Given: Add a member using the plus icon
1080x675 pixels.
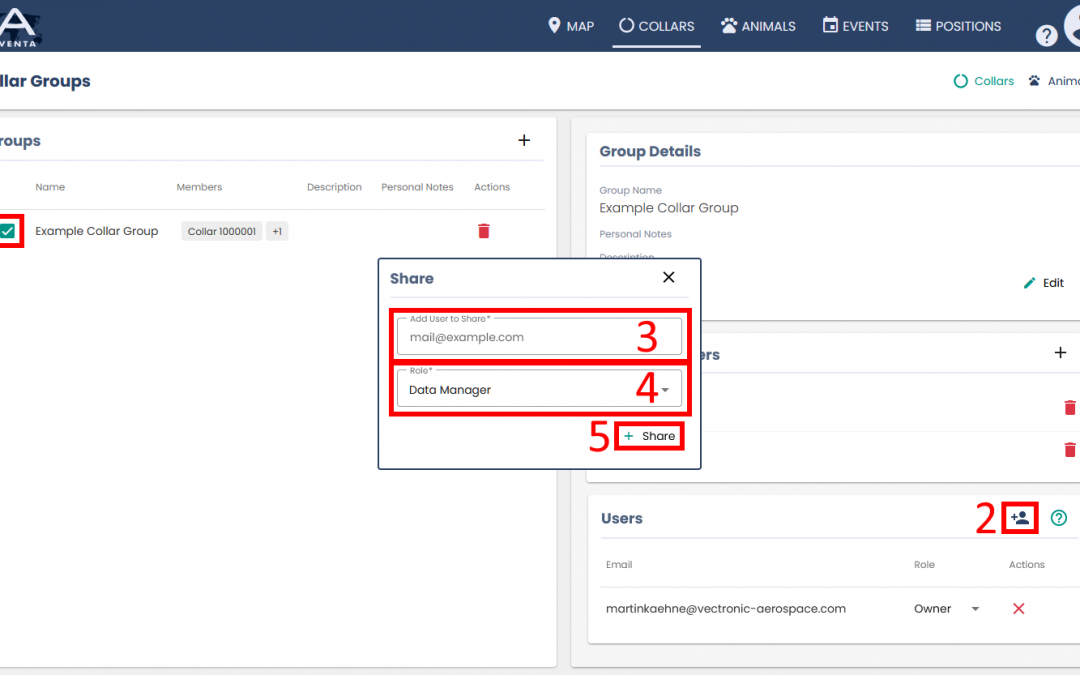Looking at the screenshot, I should pyautogui.click(x=1060, y=353).
